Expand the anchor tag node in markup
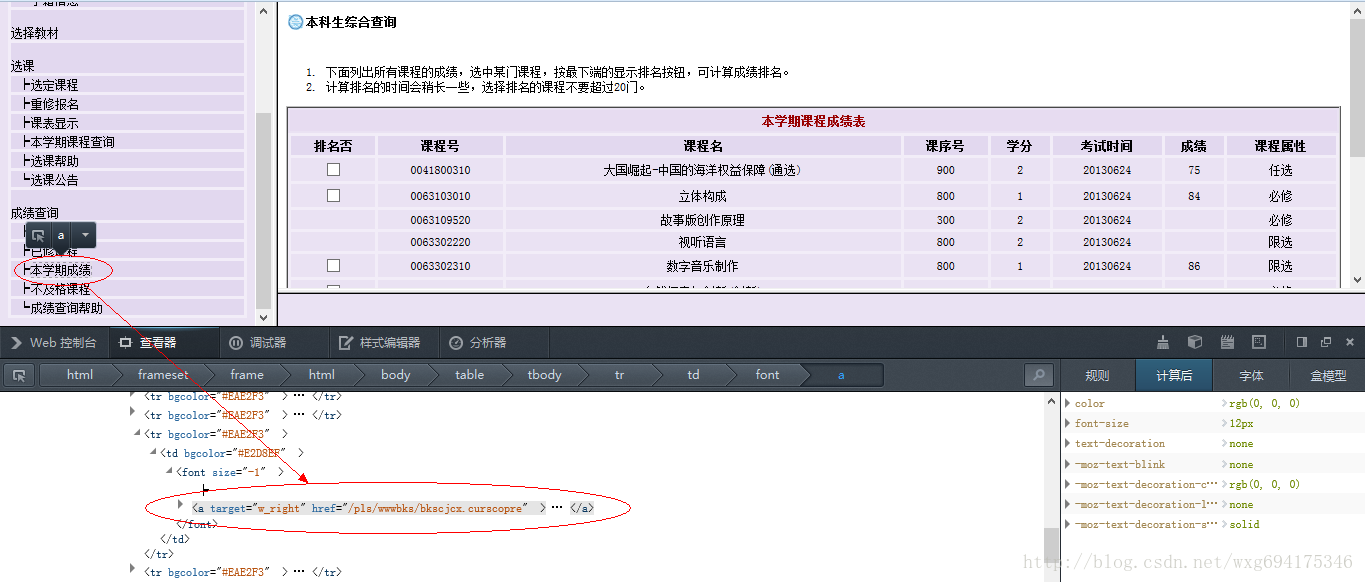 (x=181, y=507)
